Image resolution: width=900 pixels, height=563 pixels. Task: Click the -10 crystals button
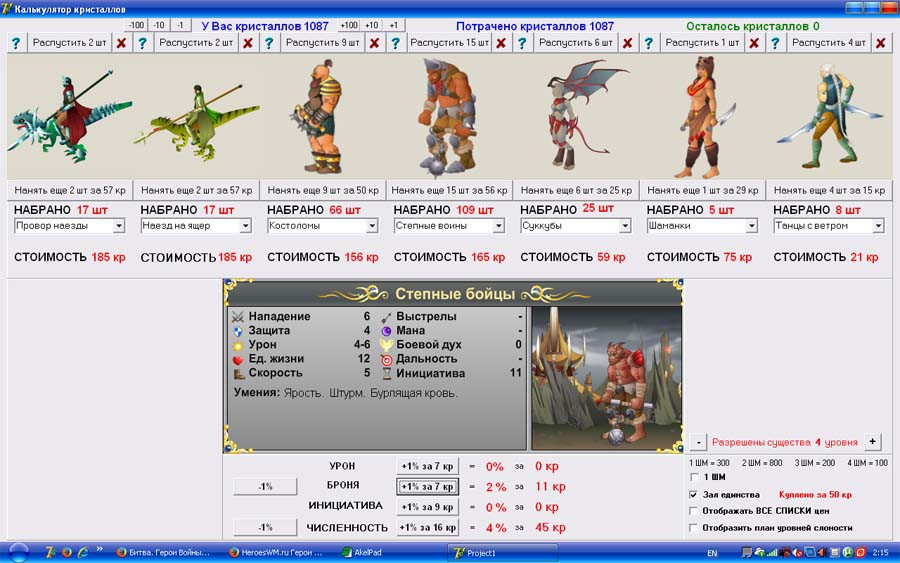(x=159, y=25)
